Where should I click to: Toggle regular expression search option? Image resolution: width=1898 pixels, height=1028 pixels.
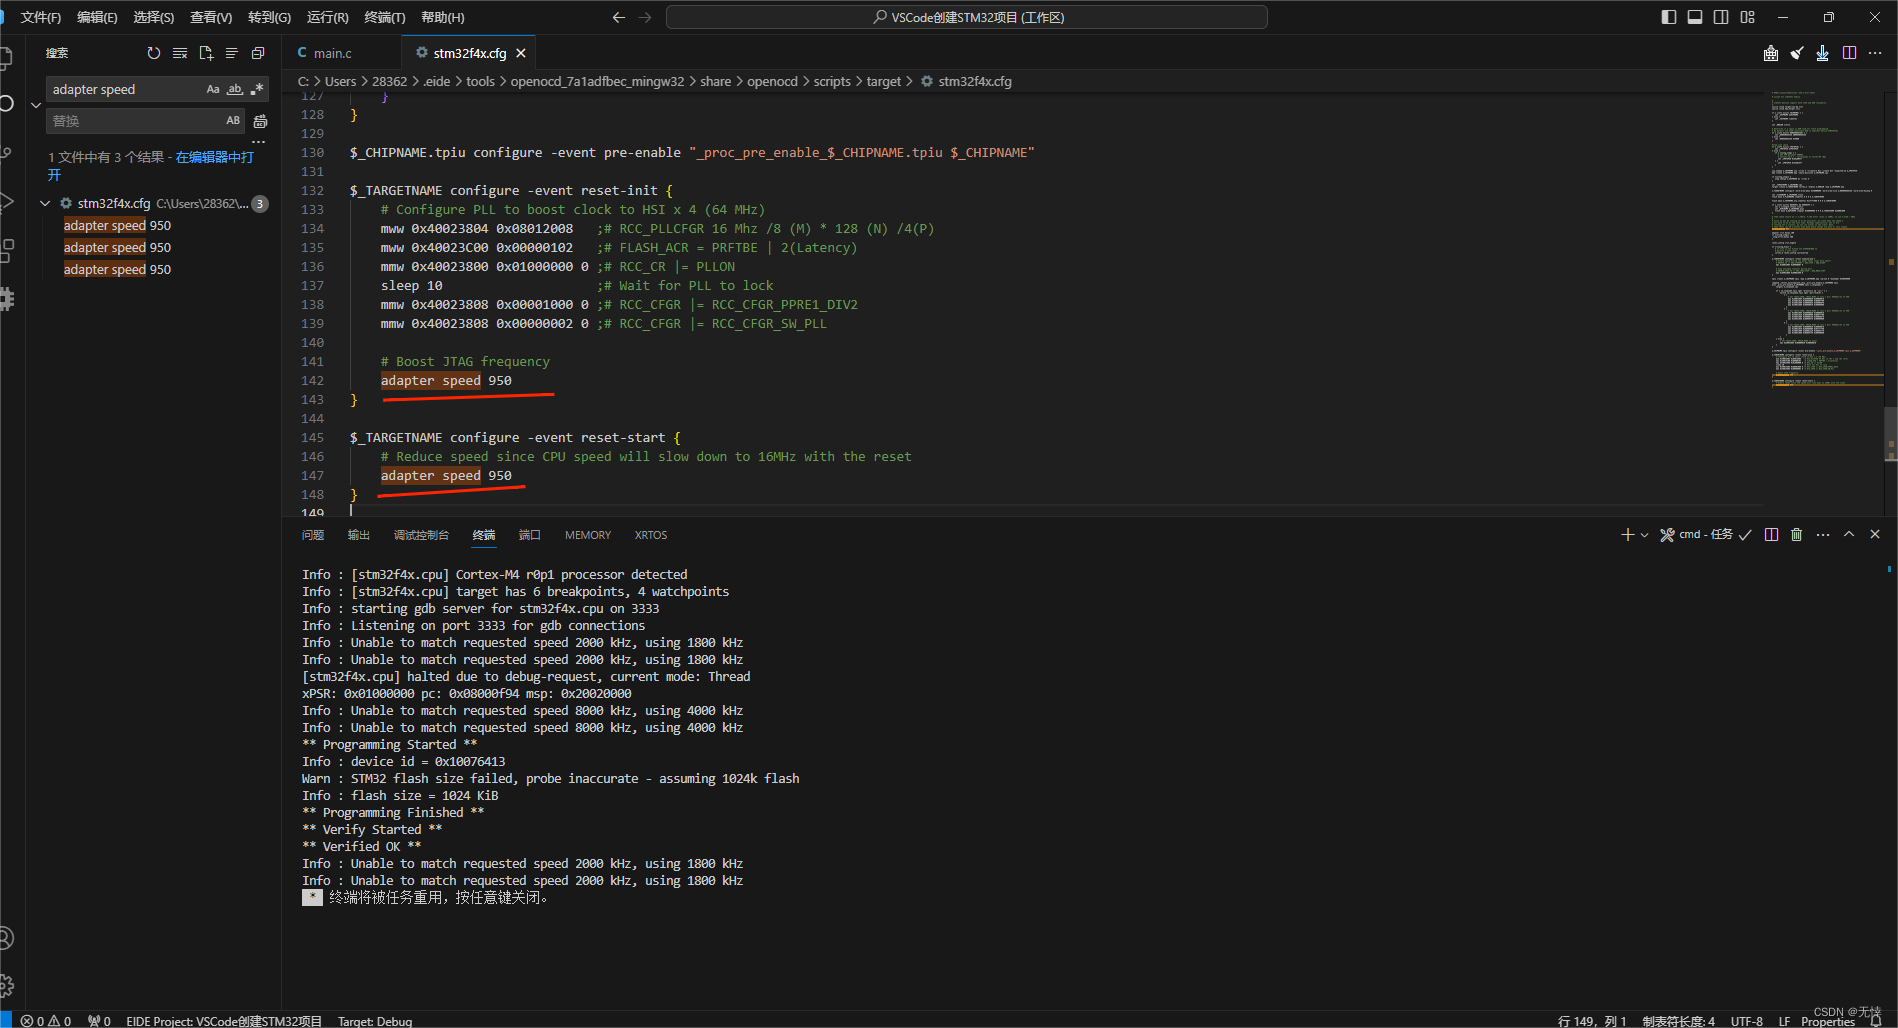(257, 89)
